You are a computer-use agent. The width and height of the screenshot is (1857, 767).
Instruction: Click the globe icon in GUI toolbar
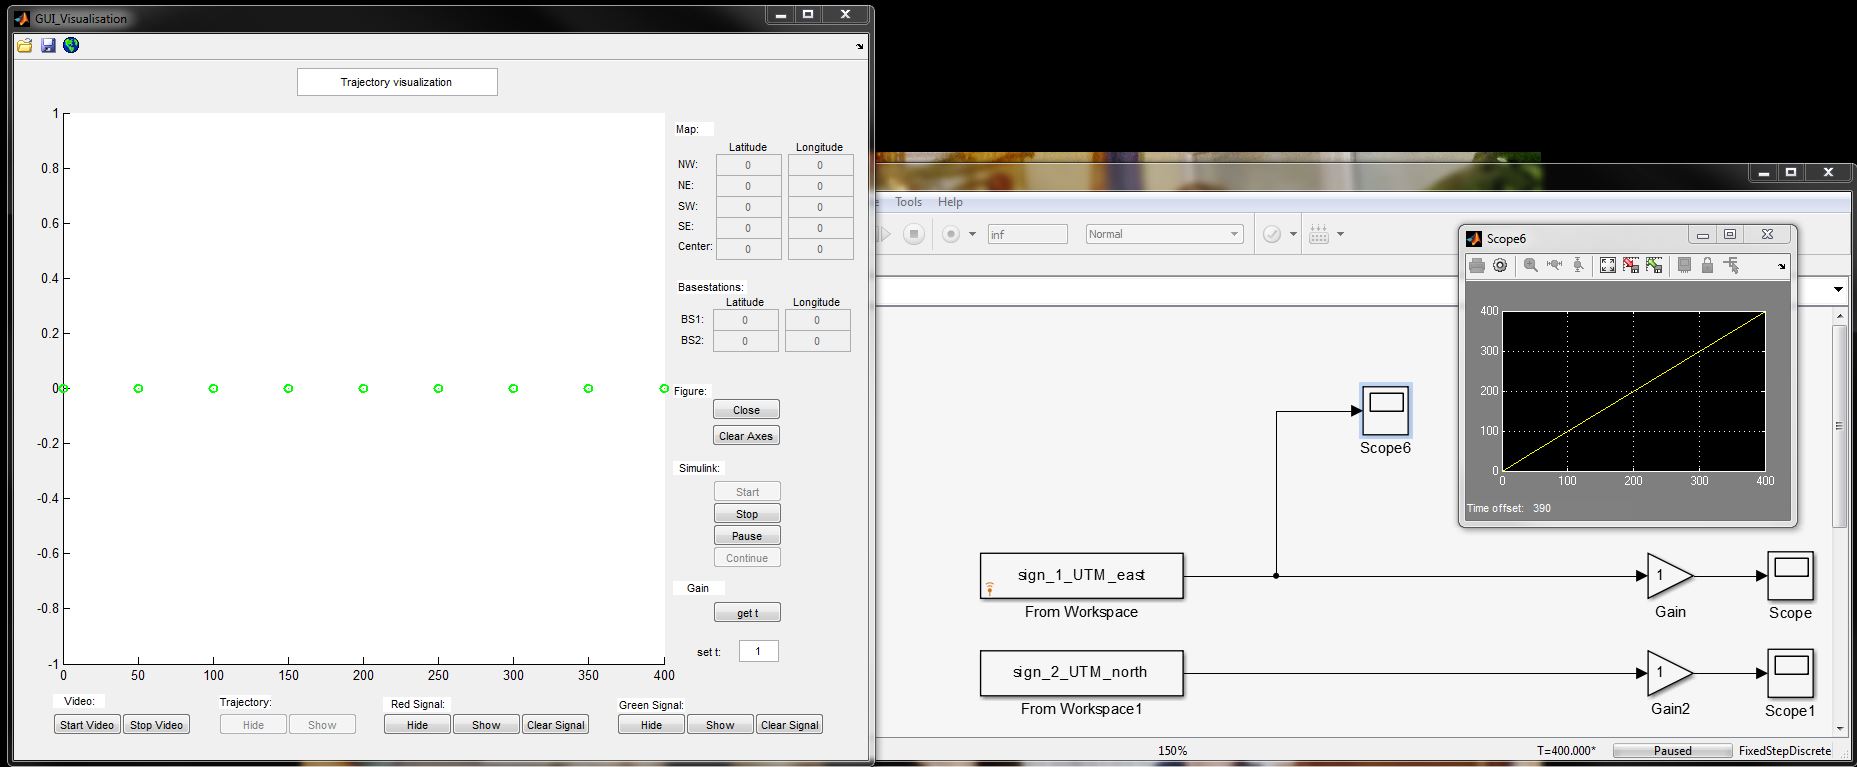point(71,46)
